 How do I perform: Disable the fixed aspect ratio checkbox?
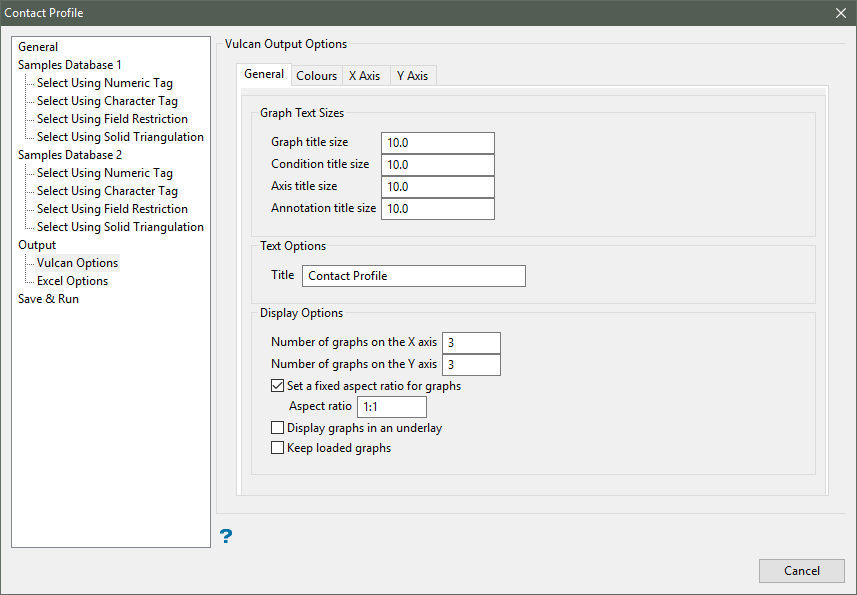tap(278, 386)
